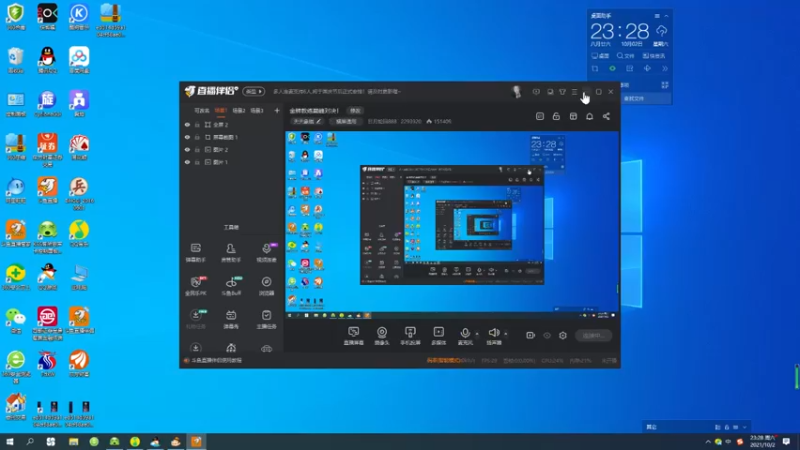Add a new scene with plus button
800x450 pixels.
(x=277, y=110)
